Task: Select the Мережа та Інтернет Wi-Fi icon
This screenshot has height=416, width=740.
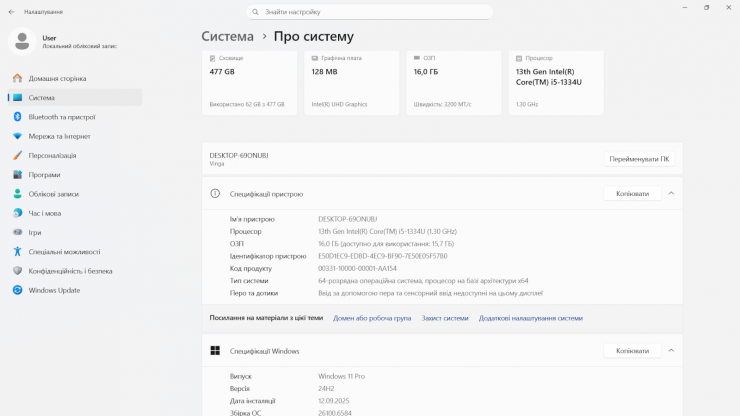Action: (x=18, y=136)
